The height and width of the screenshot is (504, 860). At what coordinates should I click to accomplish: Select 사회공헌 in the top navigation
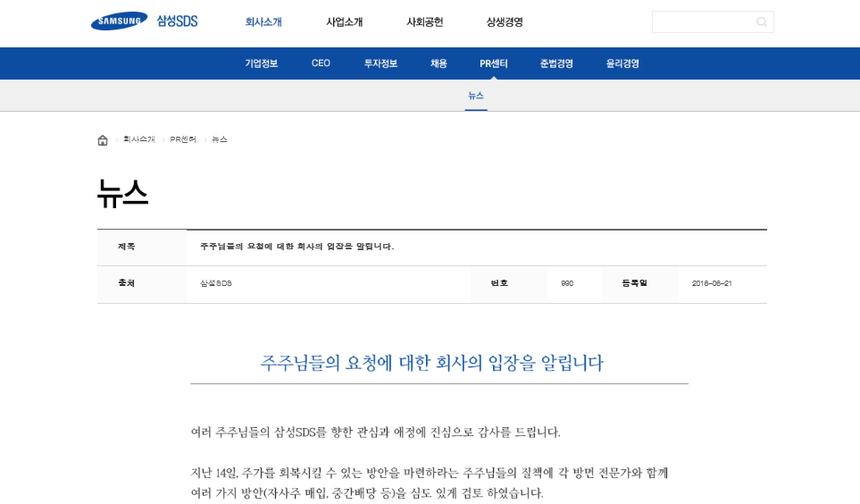coord(424,22)
